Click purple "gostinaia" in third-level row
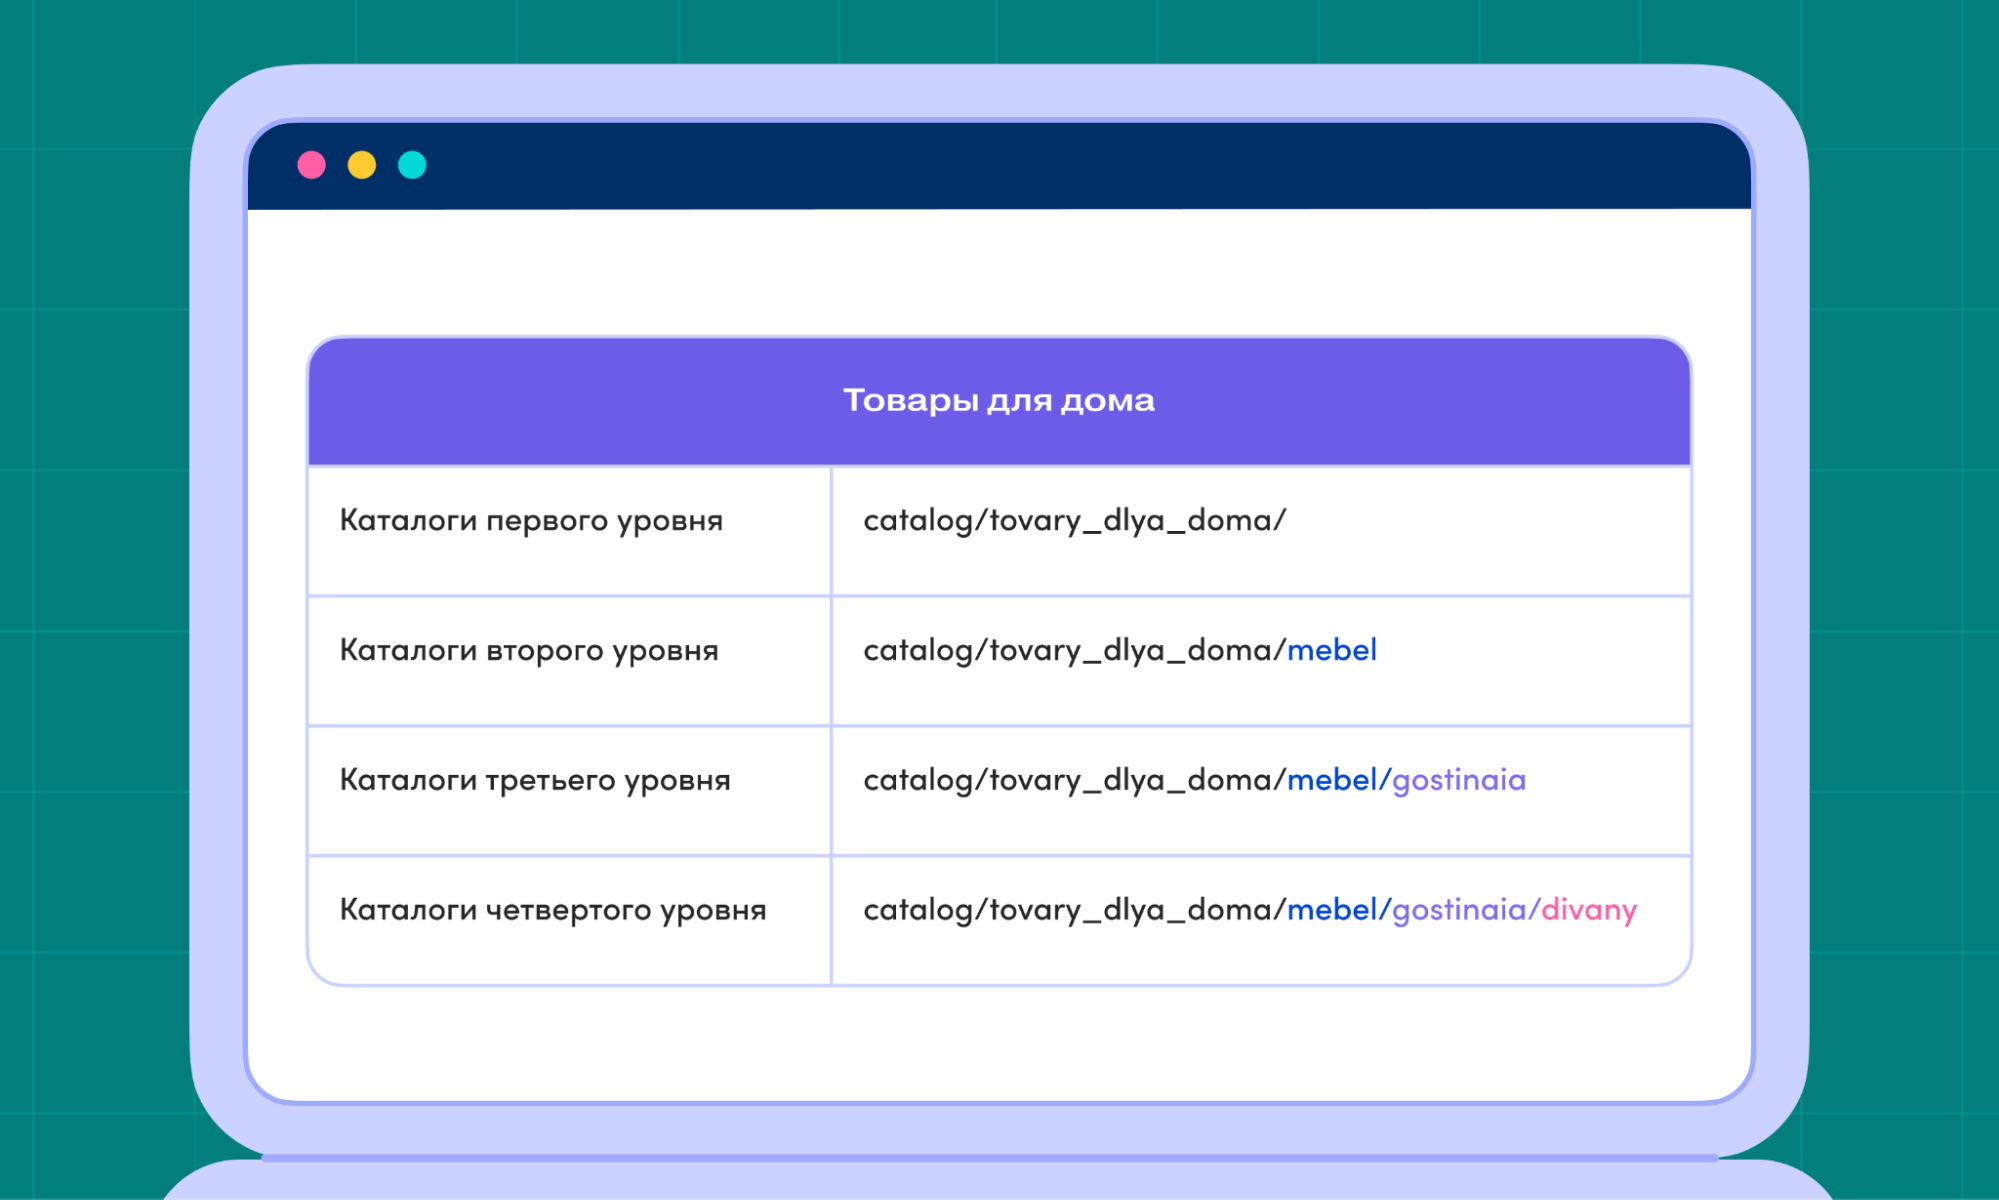1999x1200 pixels. tap(1459, 780)
